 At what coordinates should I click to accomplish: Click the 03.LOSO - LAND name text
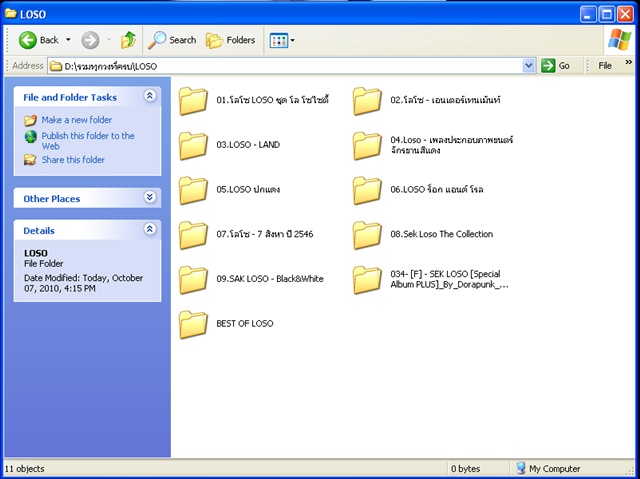click(248, 145)
